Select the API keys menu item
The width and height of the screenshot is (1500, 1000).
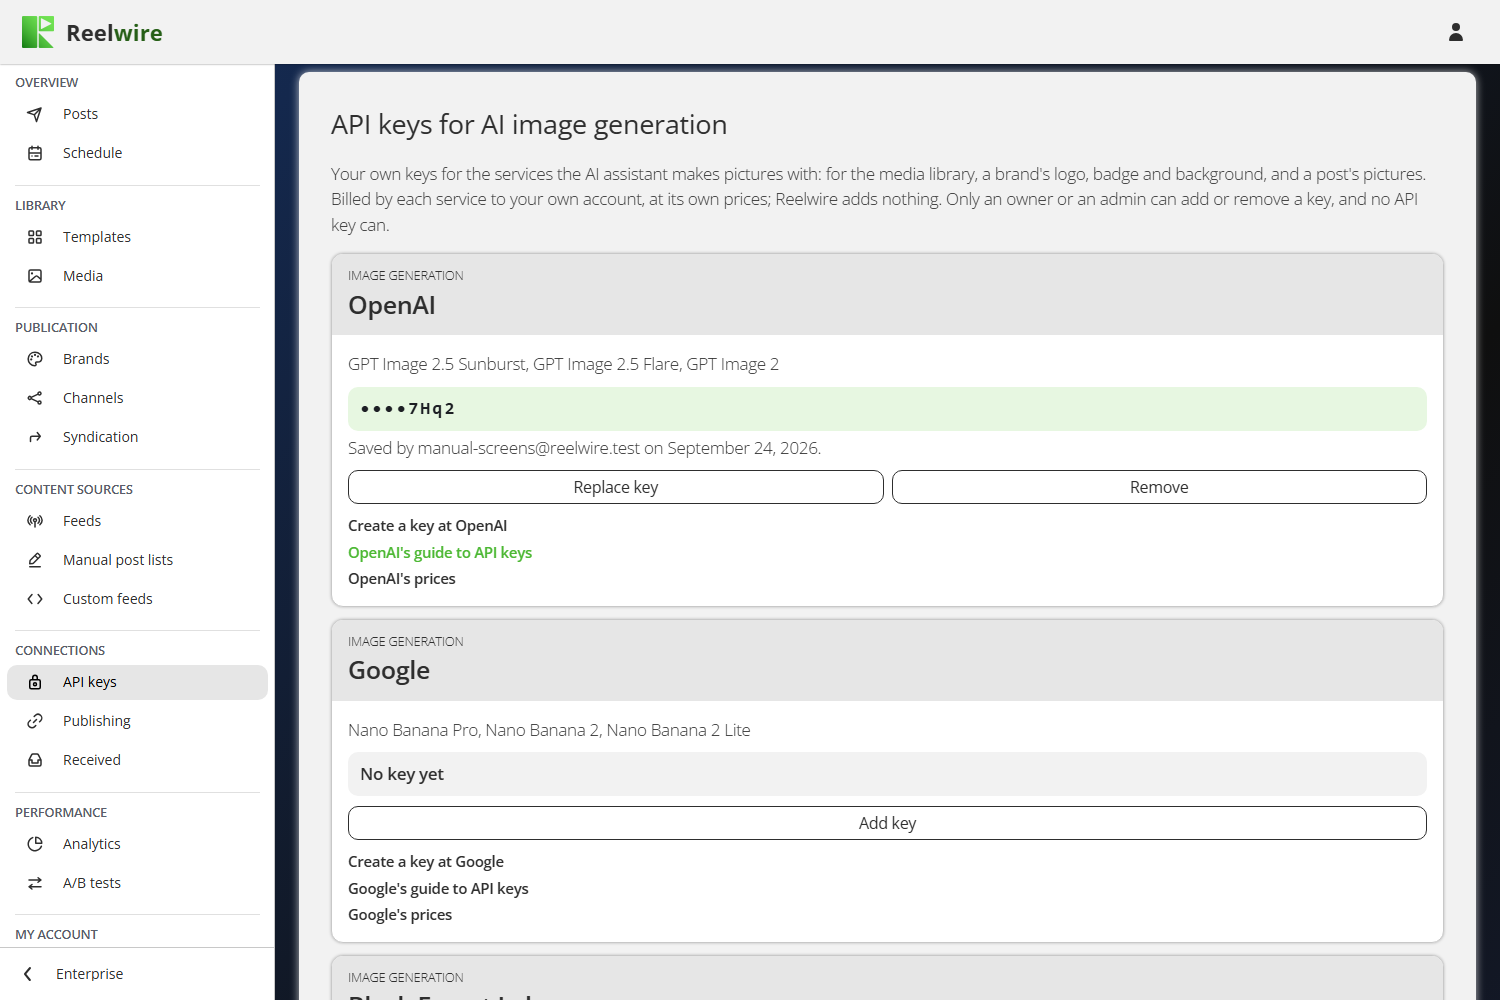137,682
